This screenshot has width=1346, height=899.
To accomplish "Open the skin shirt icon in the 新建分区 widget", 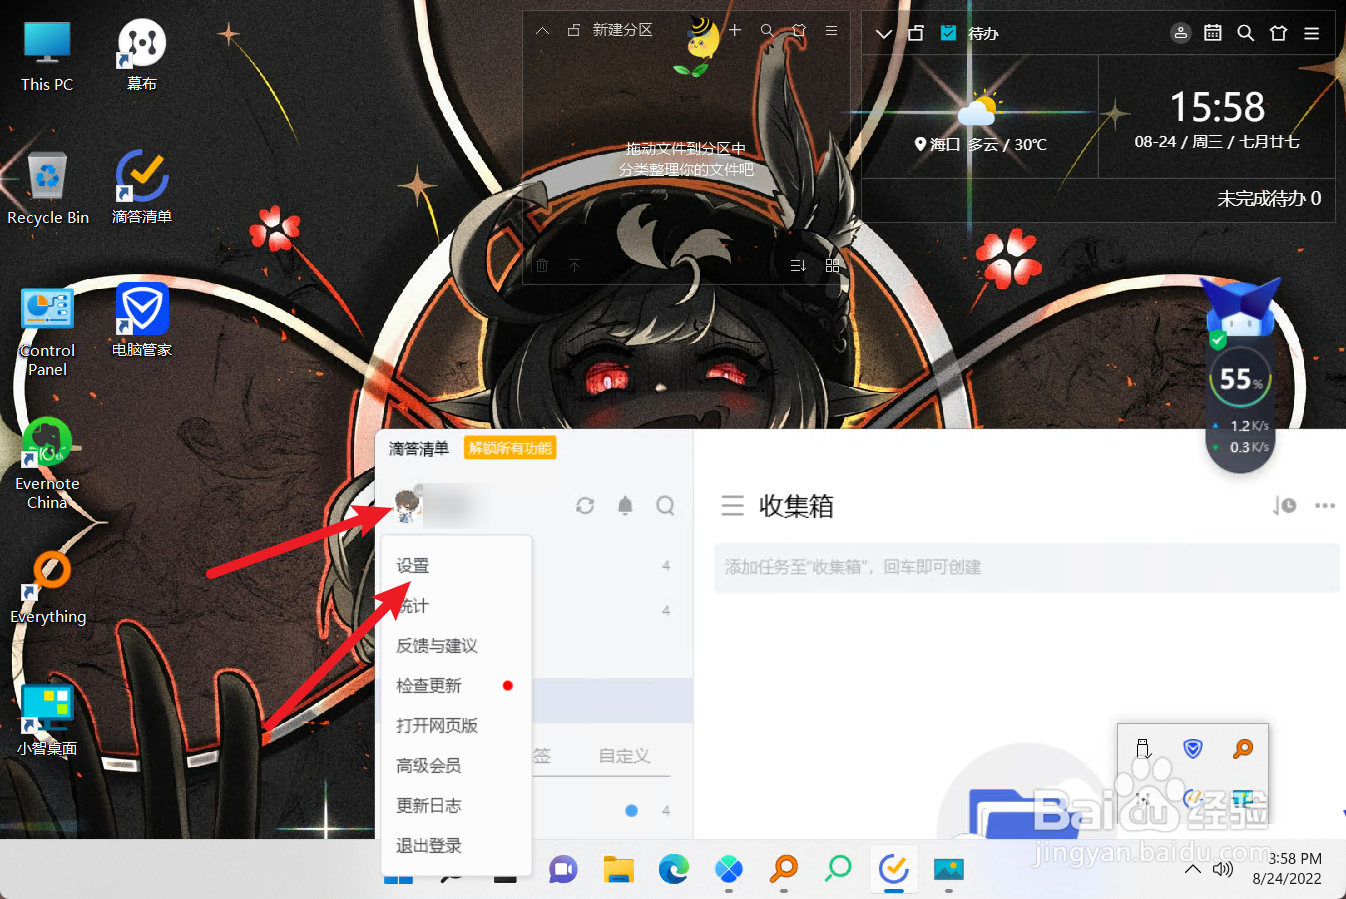I will tap(799, 31).
